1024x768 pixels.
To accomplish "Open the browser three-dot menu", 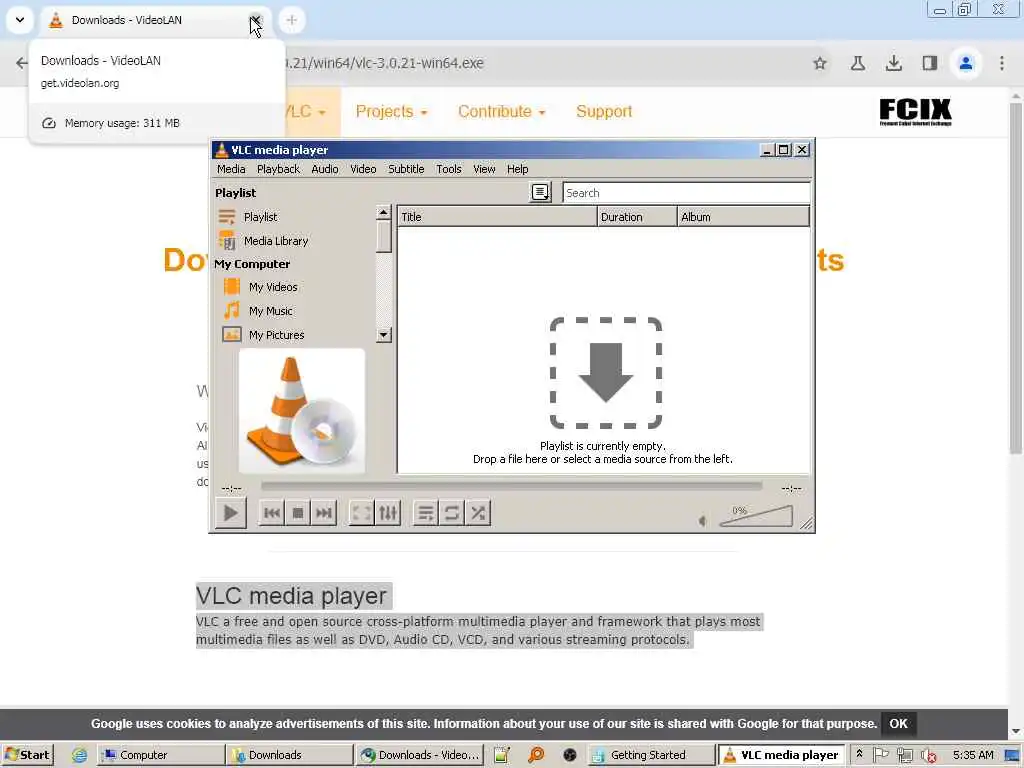I will [x=1002, y=63].
